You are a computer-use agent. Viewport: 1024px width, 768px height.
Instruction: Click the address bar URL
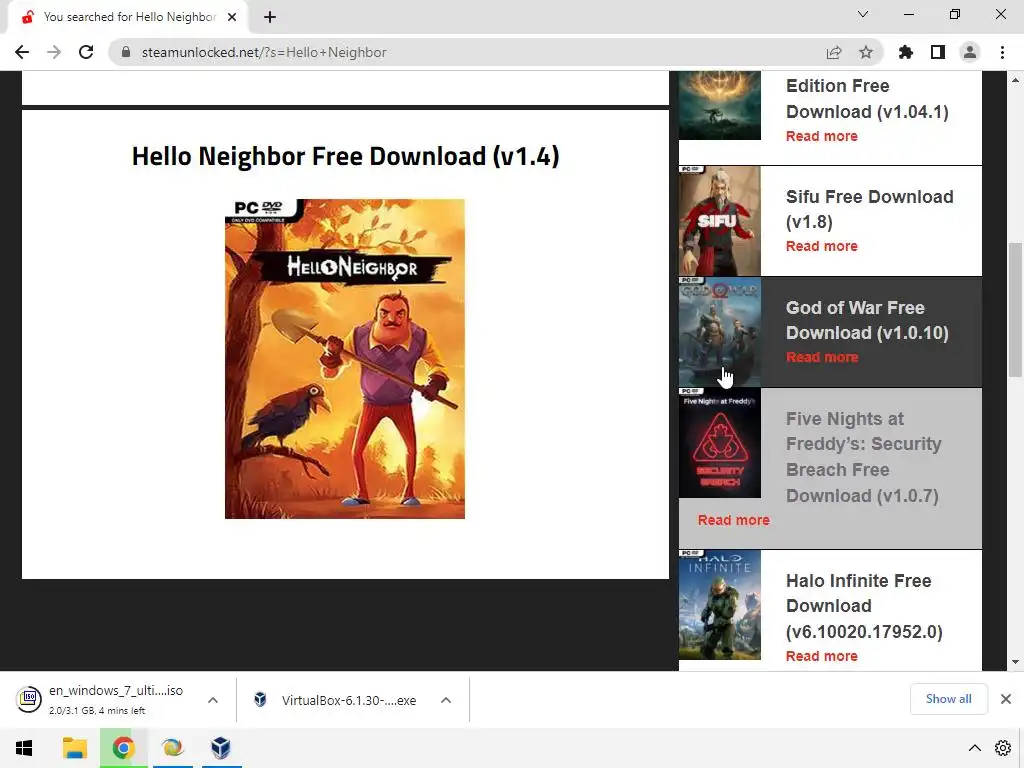[x=264, y=52]
